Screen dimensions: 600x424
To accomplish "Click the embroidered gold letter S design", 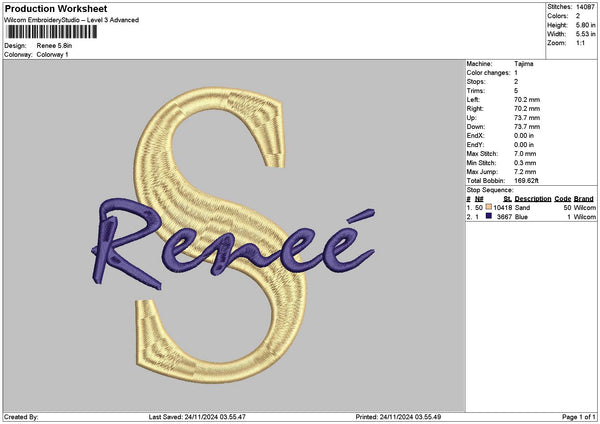I will 220,235.
